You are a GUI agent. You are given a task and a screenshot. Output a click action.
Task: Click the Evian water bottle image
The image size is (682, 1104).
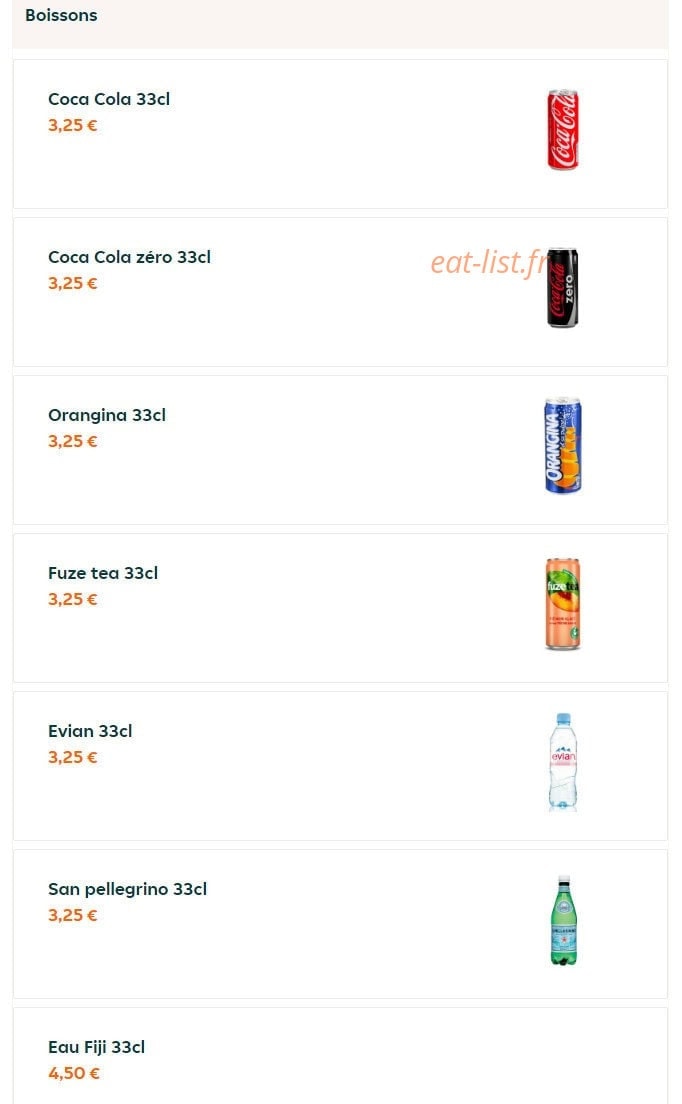click(x=563, y=762)
